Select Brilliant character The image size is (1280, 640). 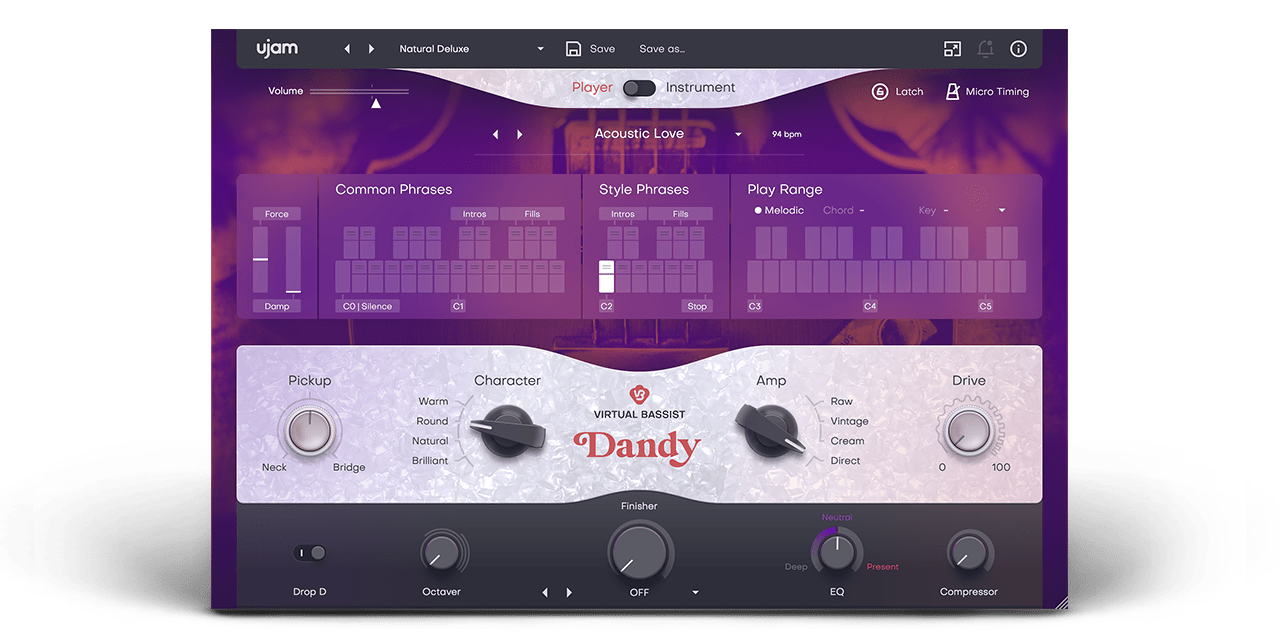[x=430, y=461]
